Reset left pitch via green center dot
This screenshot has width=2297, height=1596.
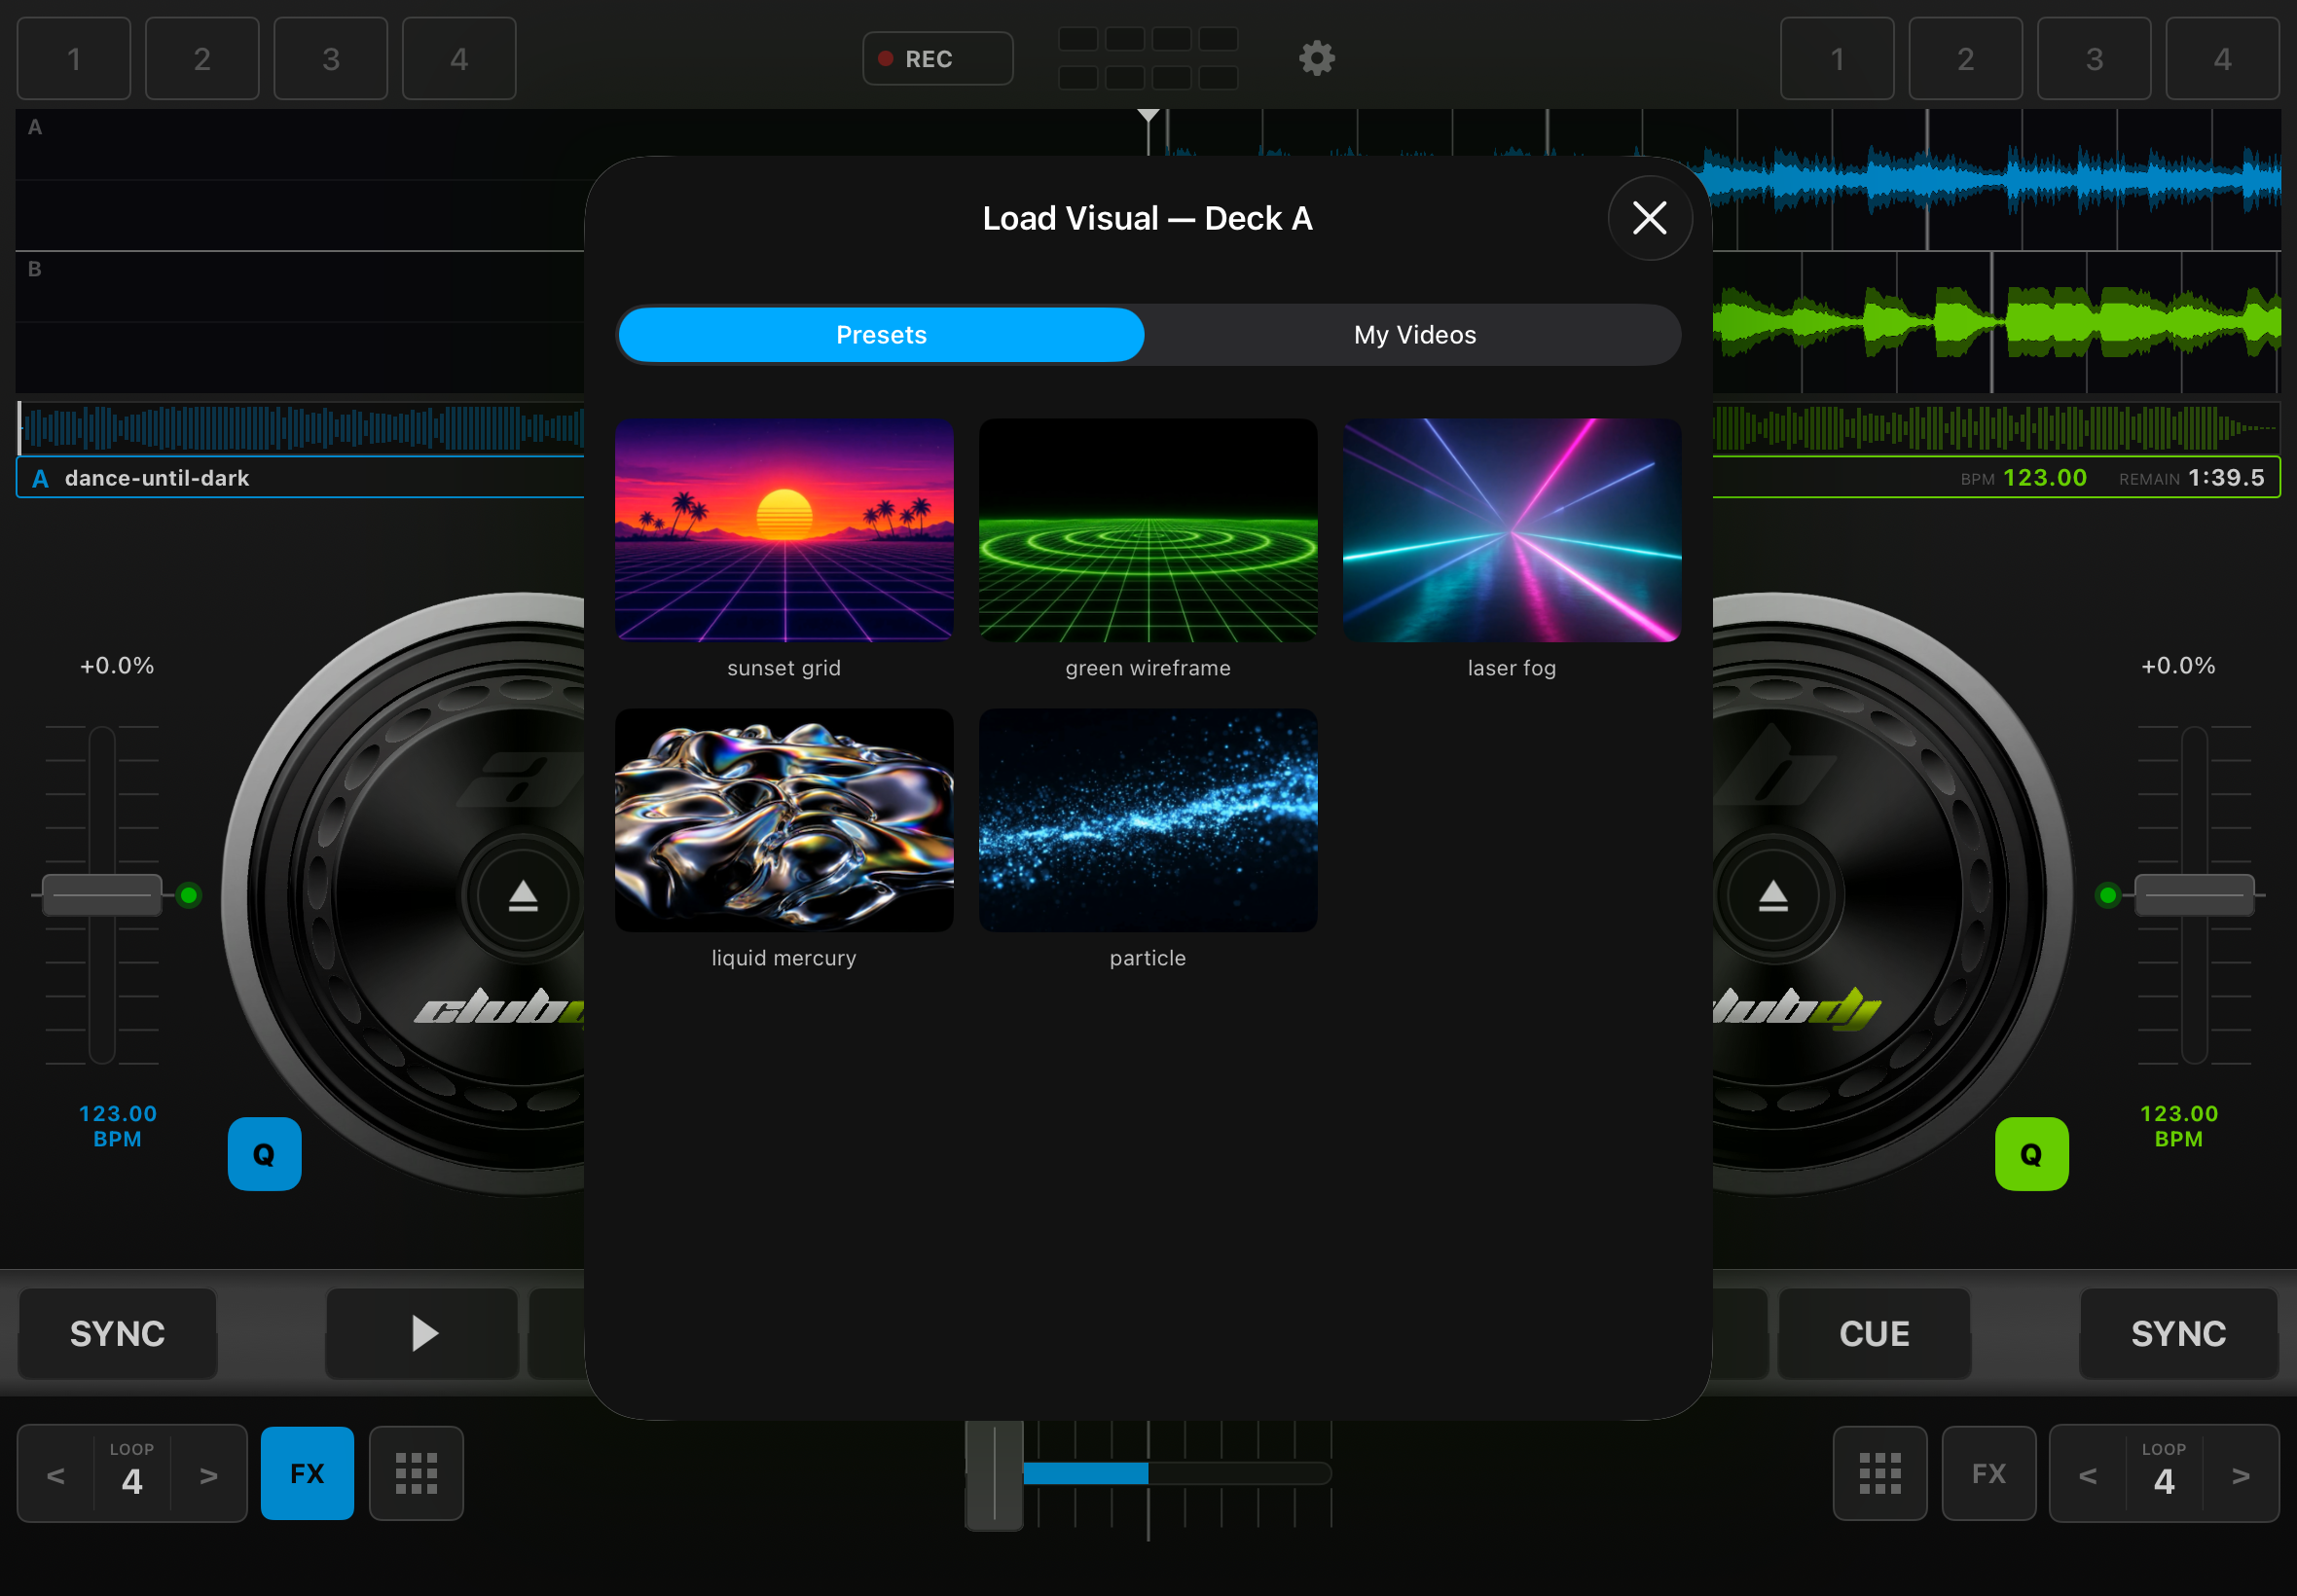coord(189,895)
